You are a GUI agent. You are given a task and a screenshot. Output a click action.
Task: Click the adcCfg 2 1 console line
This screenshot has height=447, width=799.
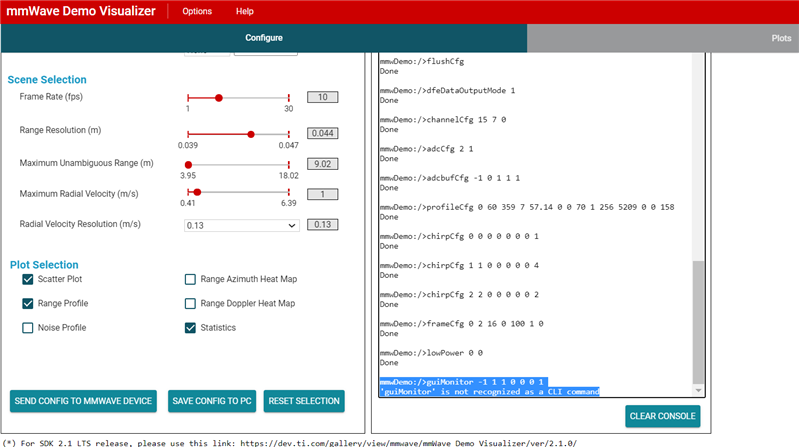coord(427,149)
